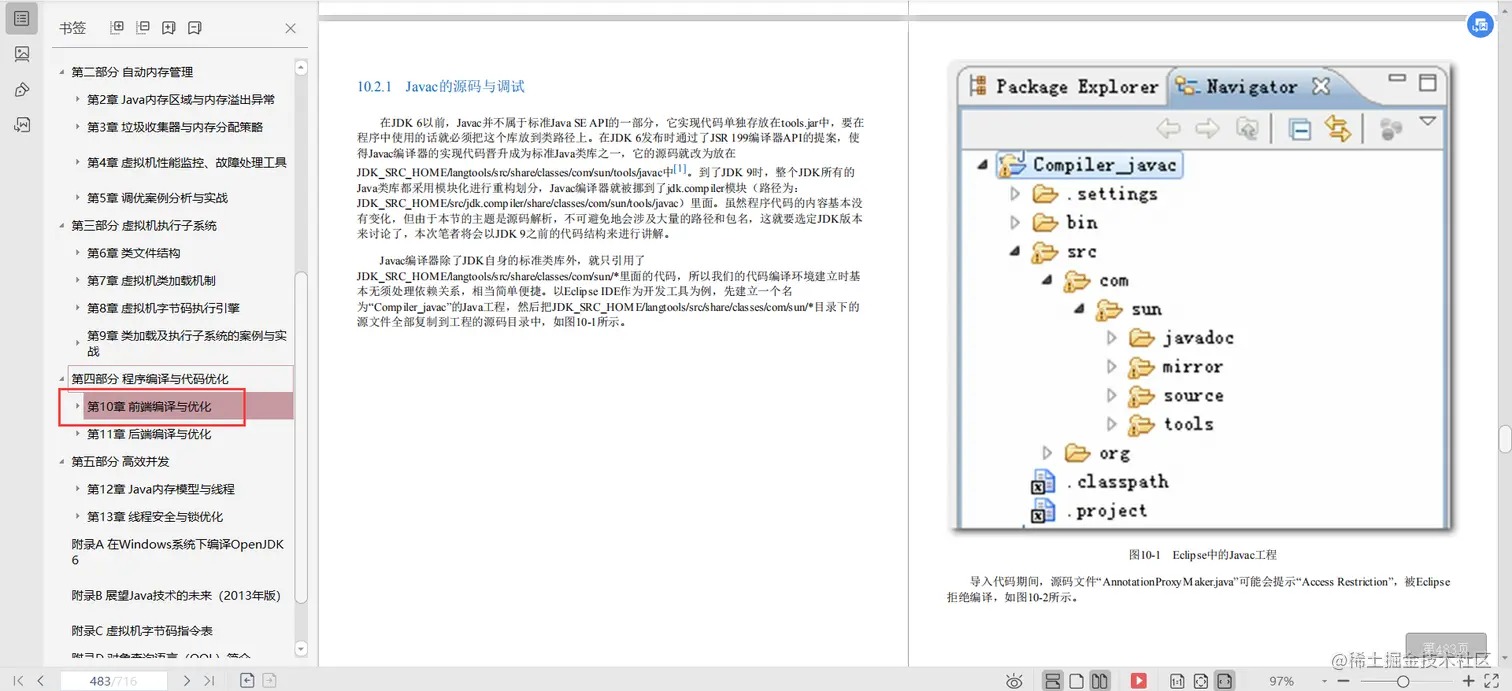Image resolution: width=1512 pixels, height=691 pixels.
Task: Expand the 第4章 虚拟机性能监控 chapter arrow
Action: [78, 162]
